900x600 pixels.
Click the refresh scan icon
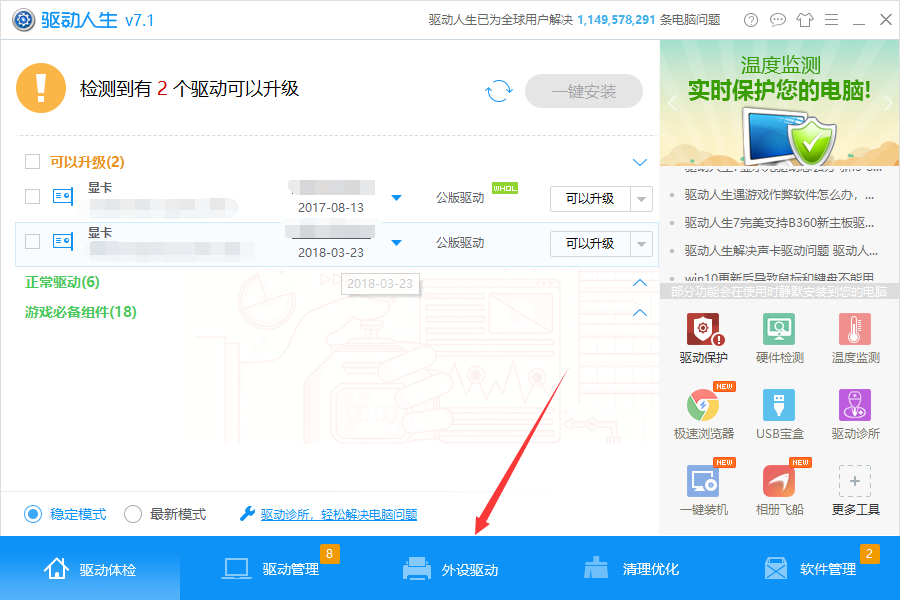[x=499, y=91]
